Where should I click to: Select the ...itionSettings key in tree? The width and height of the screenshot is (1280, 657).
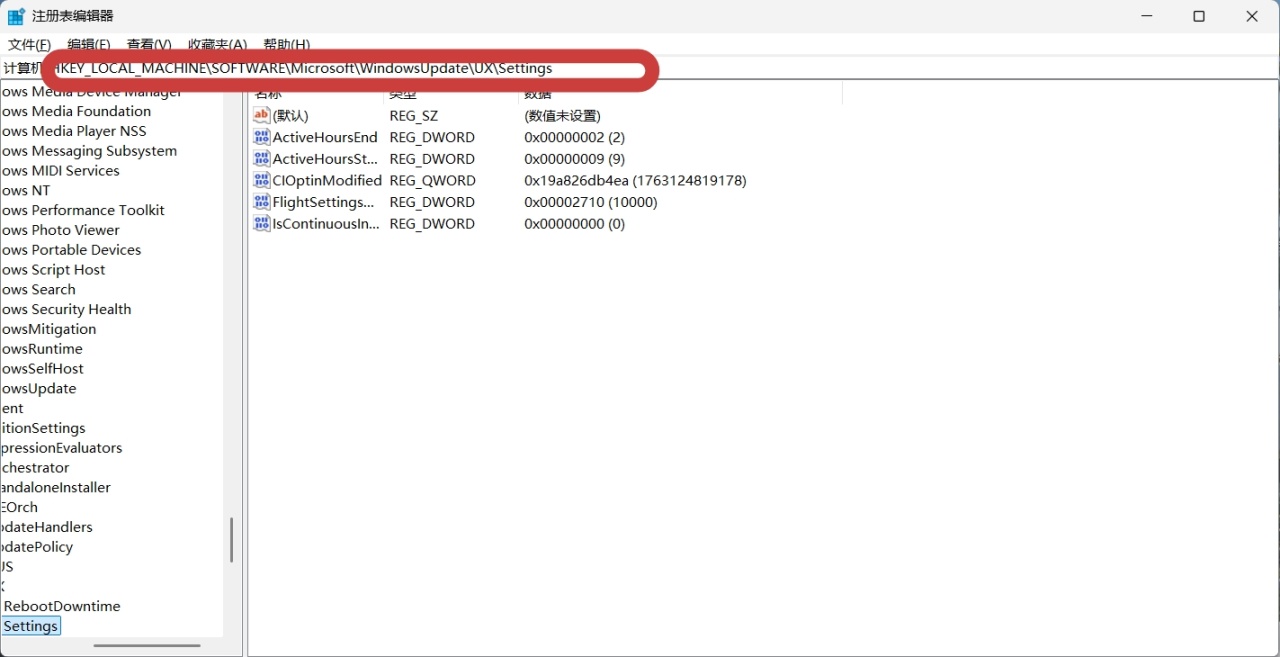pyautogui.click(x=43, y=428)
